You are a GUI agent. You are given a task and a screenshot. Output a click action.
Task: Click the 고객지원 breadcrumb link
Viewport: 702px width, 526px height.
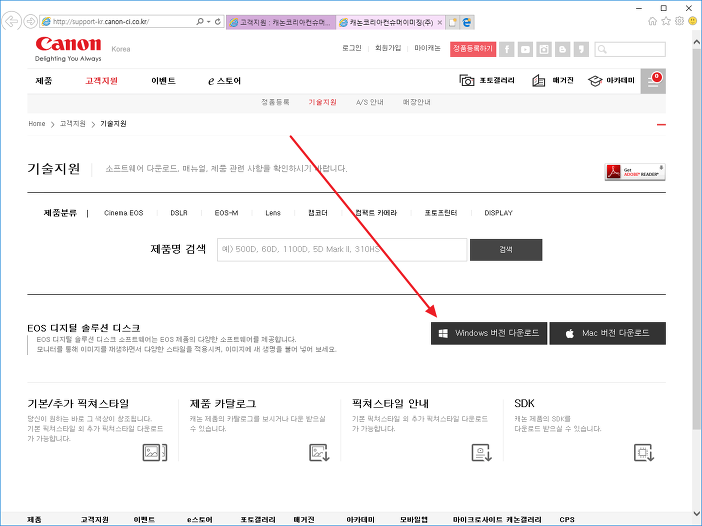coord(73,124)
